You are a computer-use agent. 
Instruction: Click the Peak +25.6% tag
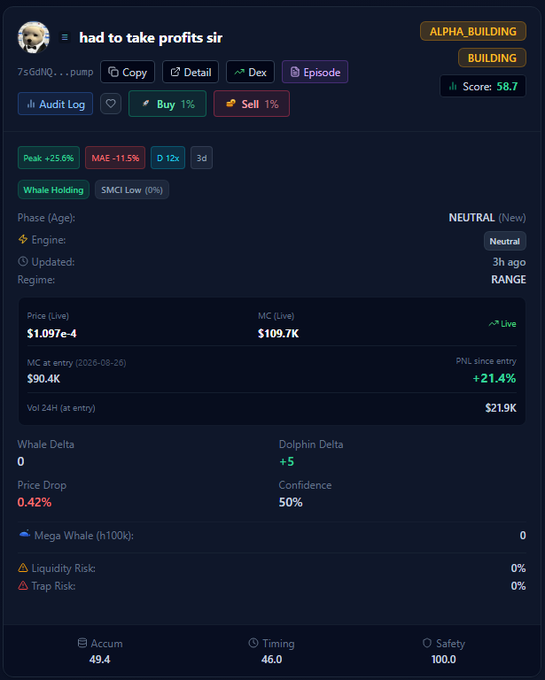pyautogui.click(x=49, y=158)
